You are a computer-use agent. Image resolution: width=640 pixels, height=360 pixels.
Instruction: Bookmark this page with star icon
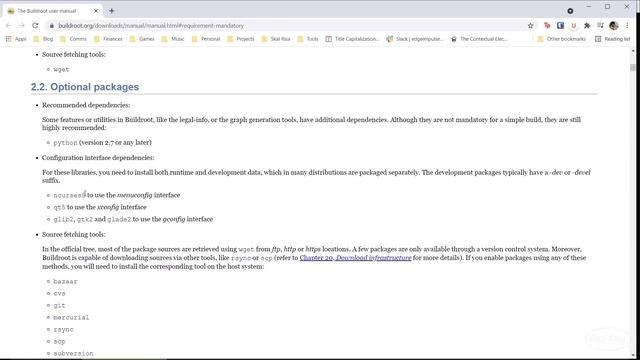click(x=530, y=26)
